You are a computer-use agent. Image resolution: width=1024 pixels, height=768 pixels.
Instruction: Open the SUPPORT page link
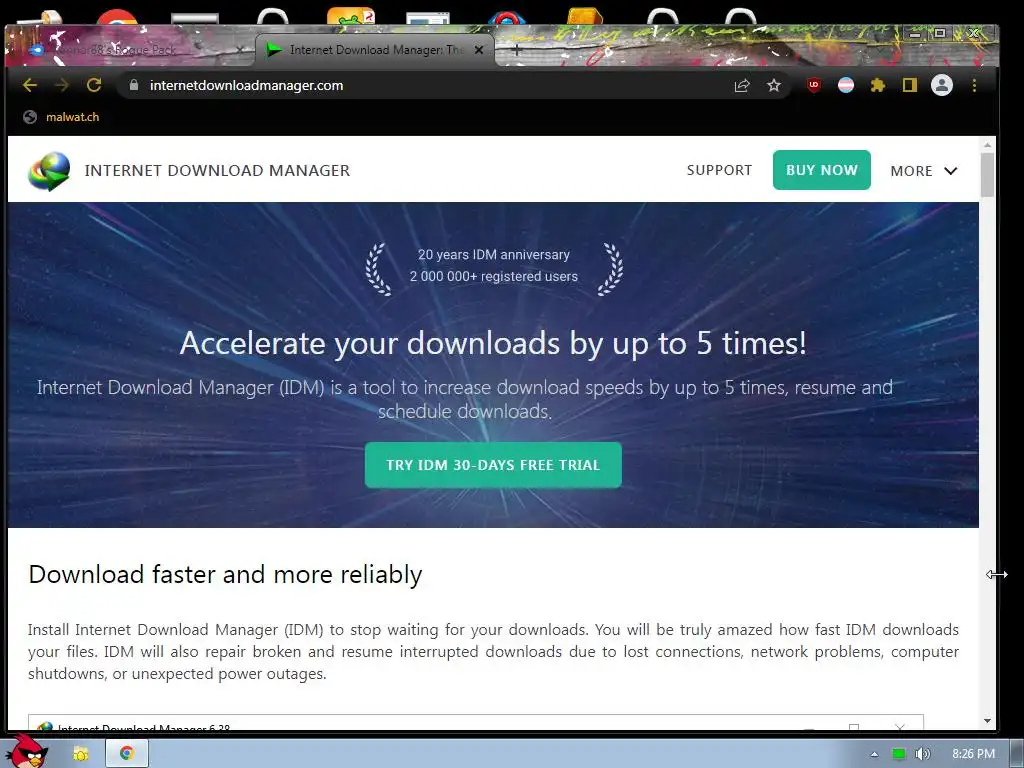click(720, 170)
